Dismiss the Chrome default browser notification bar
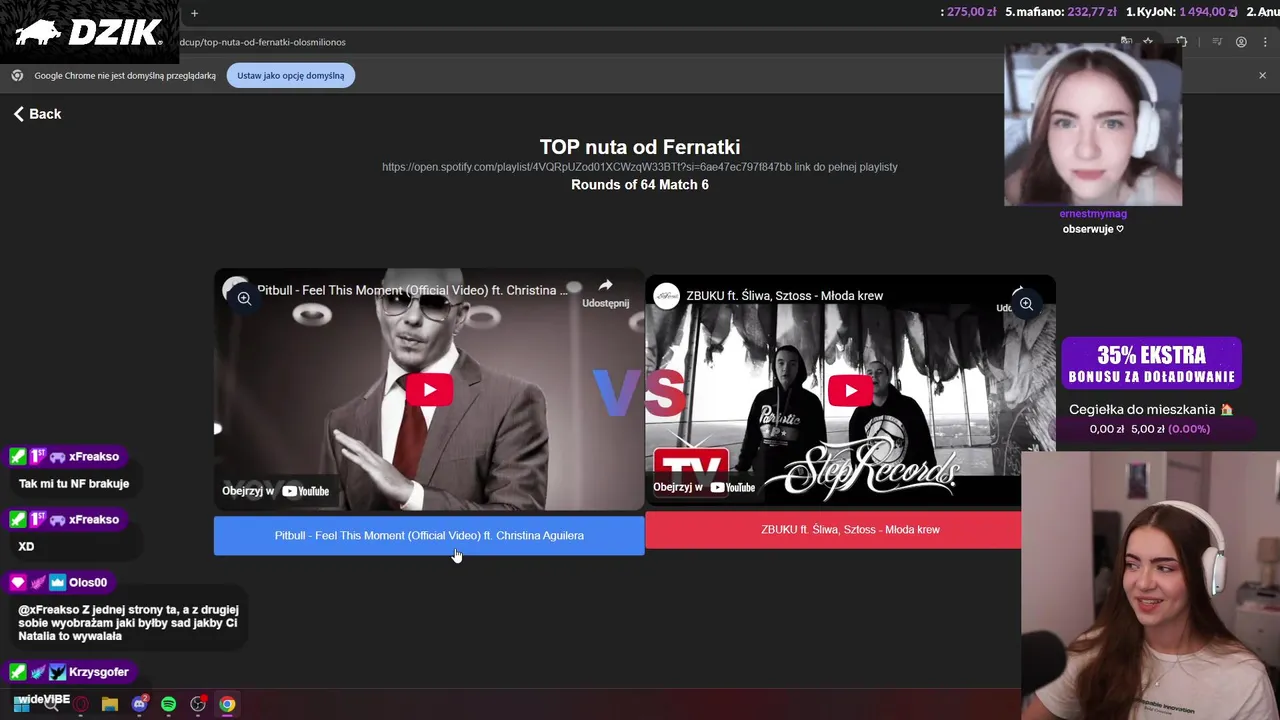This screenshot has height=720, width=1280. 1262,76
